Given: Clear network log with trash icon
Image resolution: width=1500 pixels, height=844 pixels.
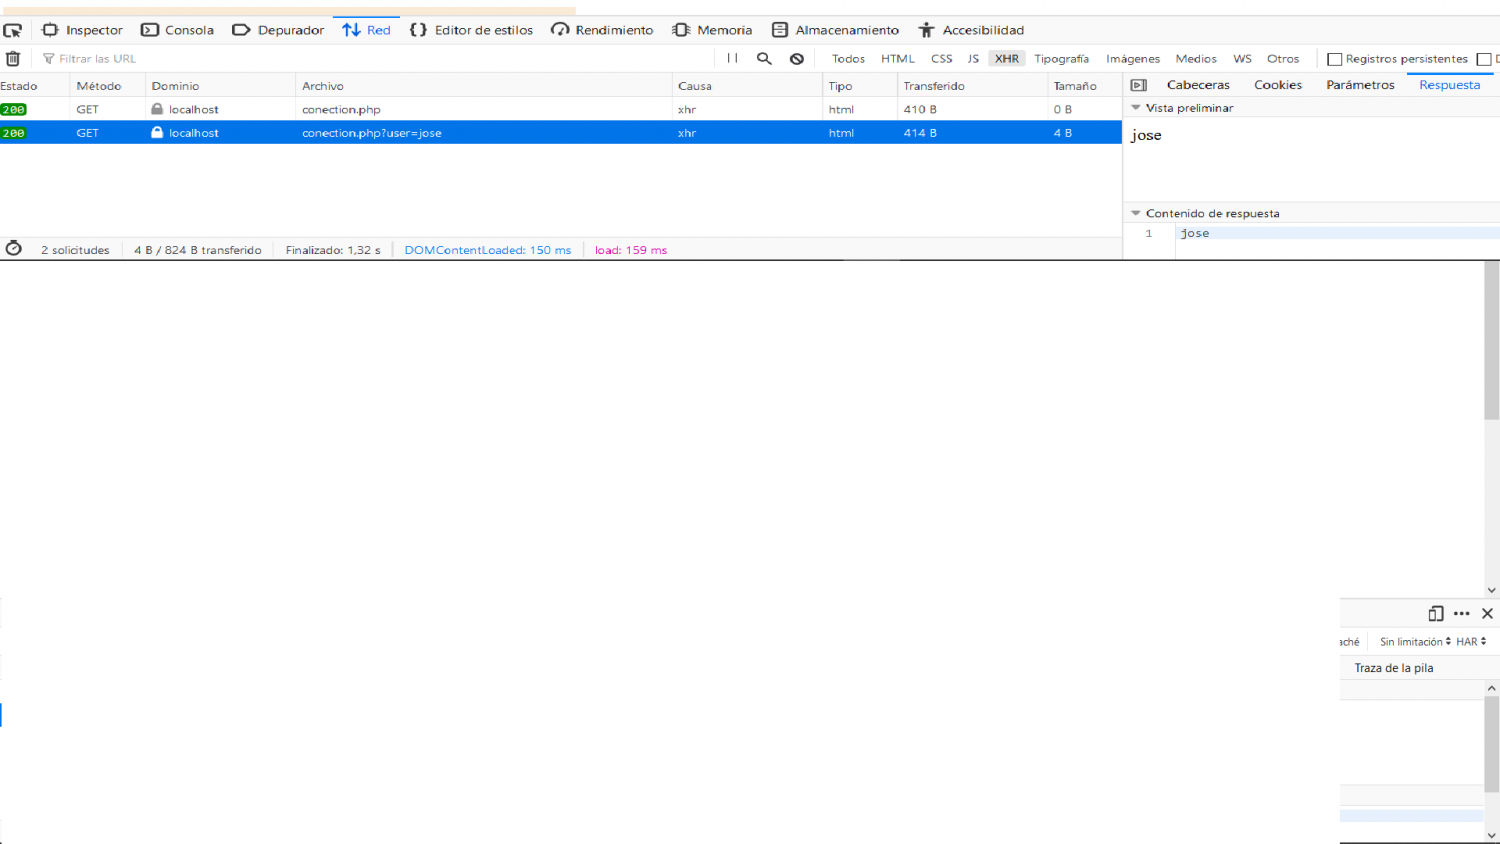Looking at the screenshot, I should [x=13, y=59].
